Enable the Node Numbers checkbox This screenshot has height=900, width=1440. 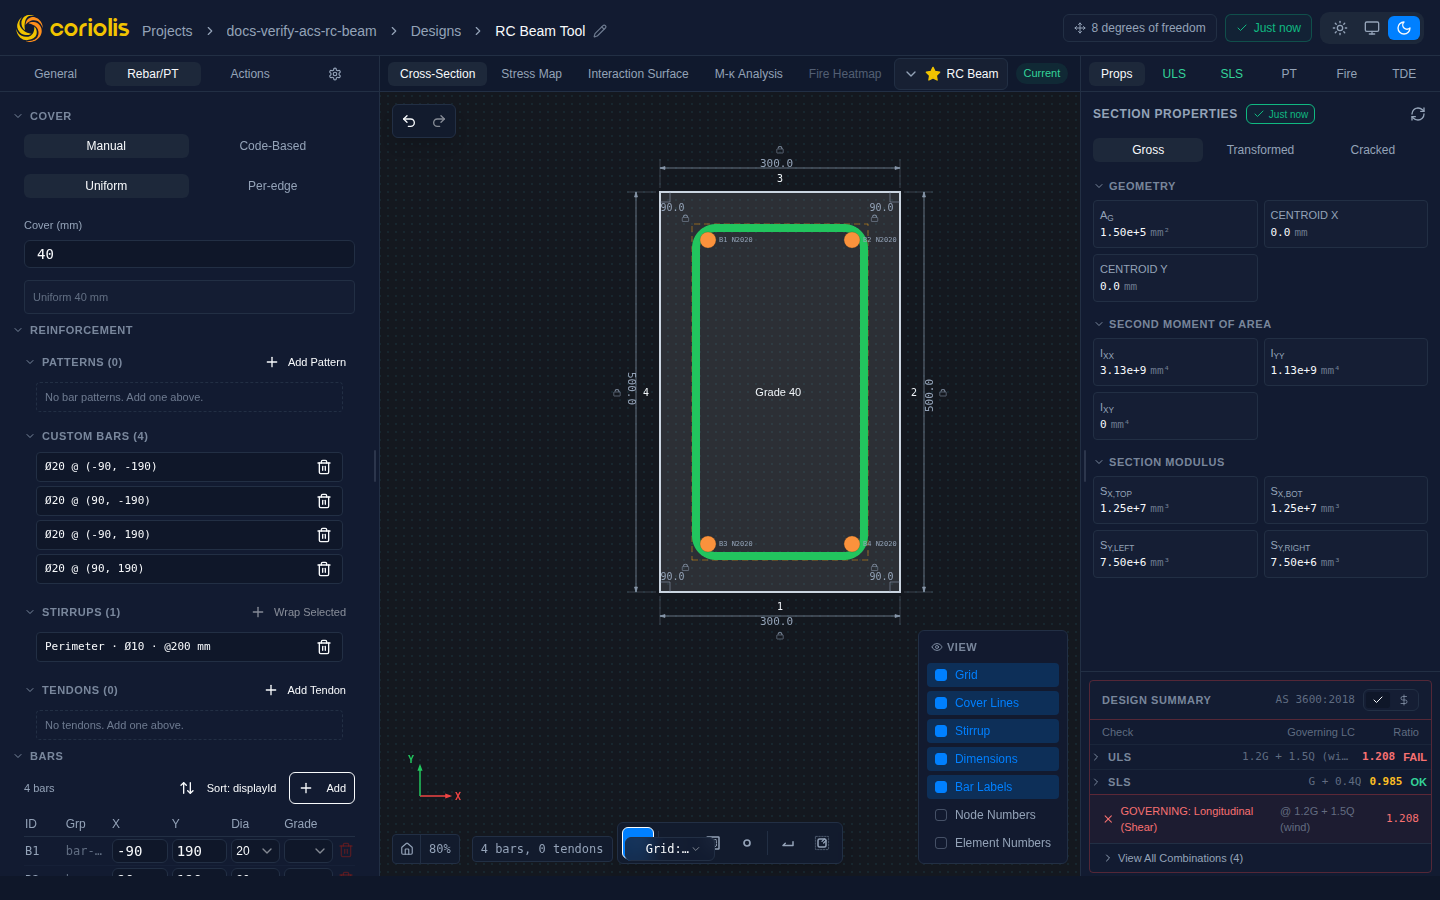coord(941,815)
